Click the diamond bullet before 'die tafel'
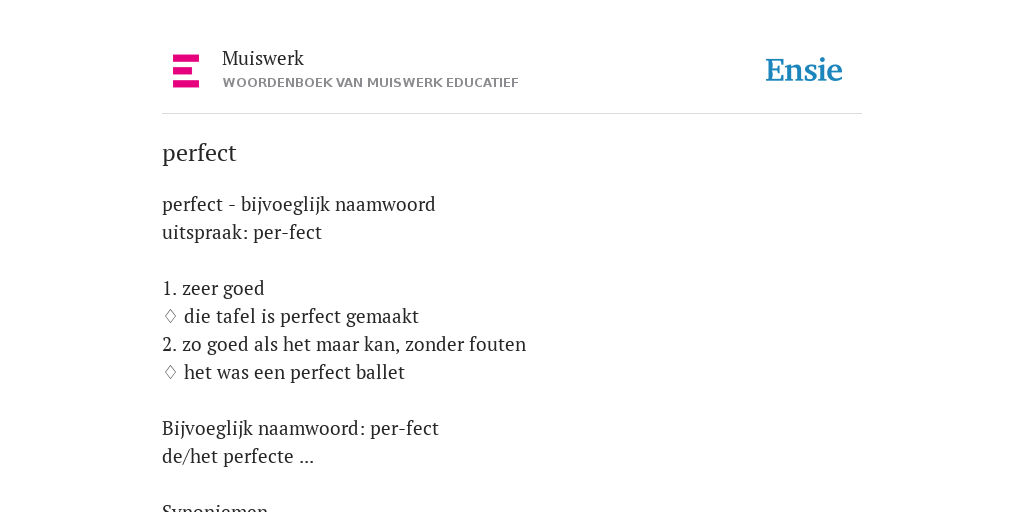 coord(170,317)
